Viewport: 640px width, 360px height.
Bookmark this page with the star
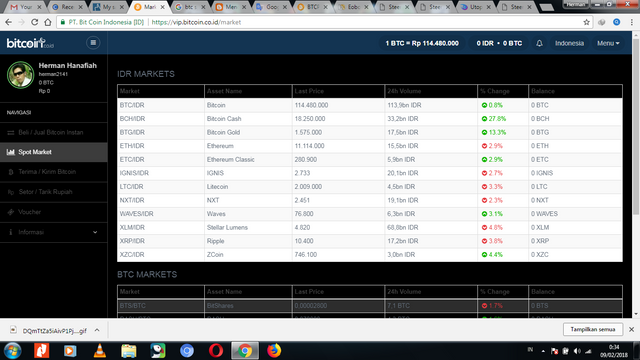[x=587, y=22]
